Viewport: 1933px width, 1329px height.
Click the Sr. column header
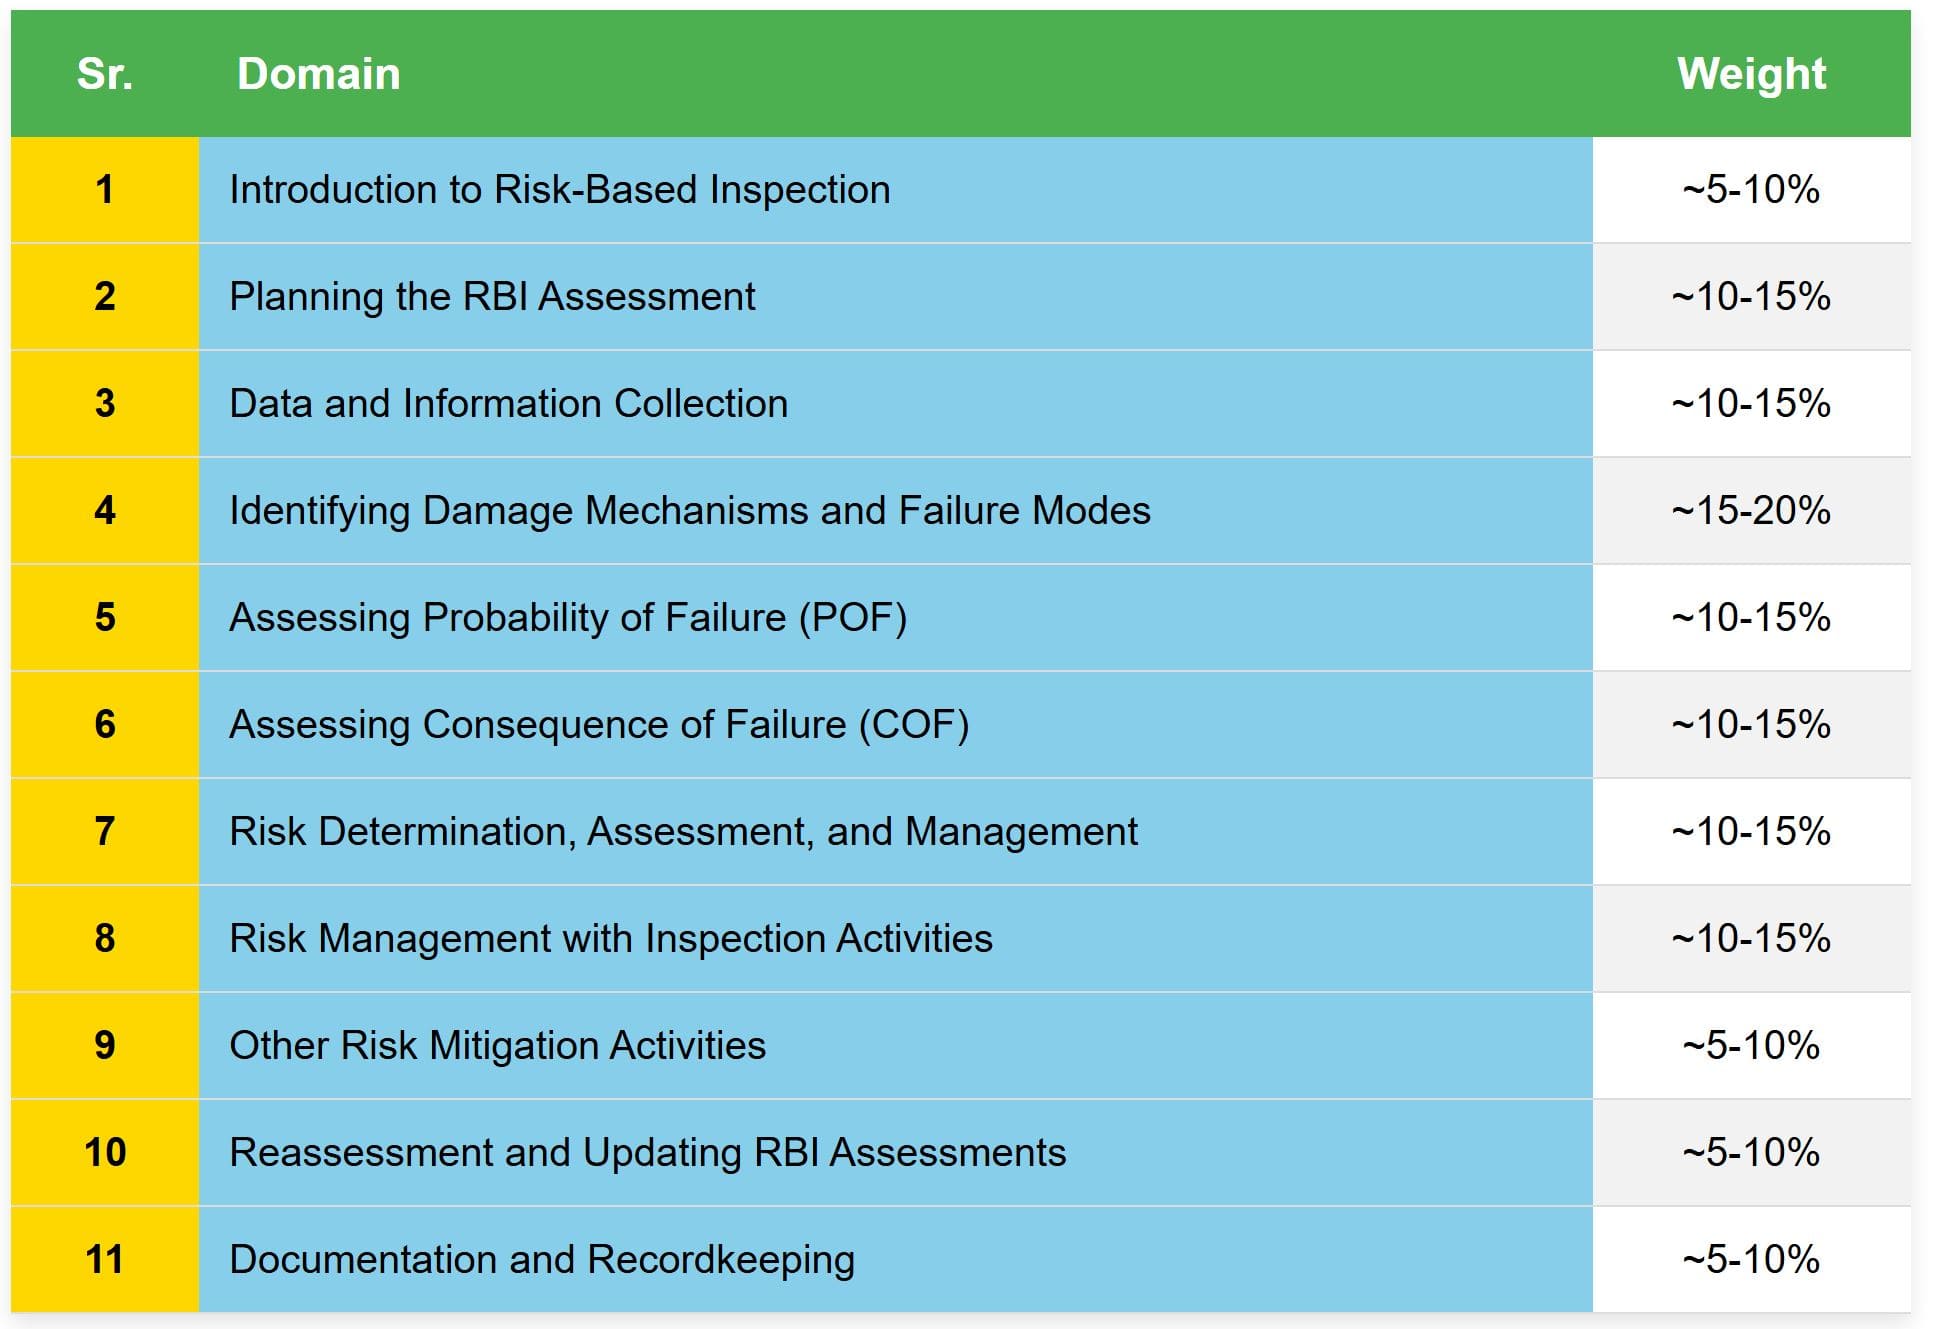point(105,74)
